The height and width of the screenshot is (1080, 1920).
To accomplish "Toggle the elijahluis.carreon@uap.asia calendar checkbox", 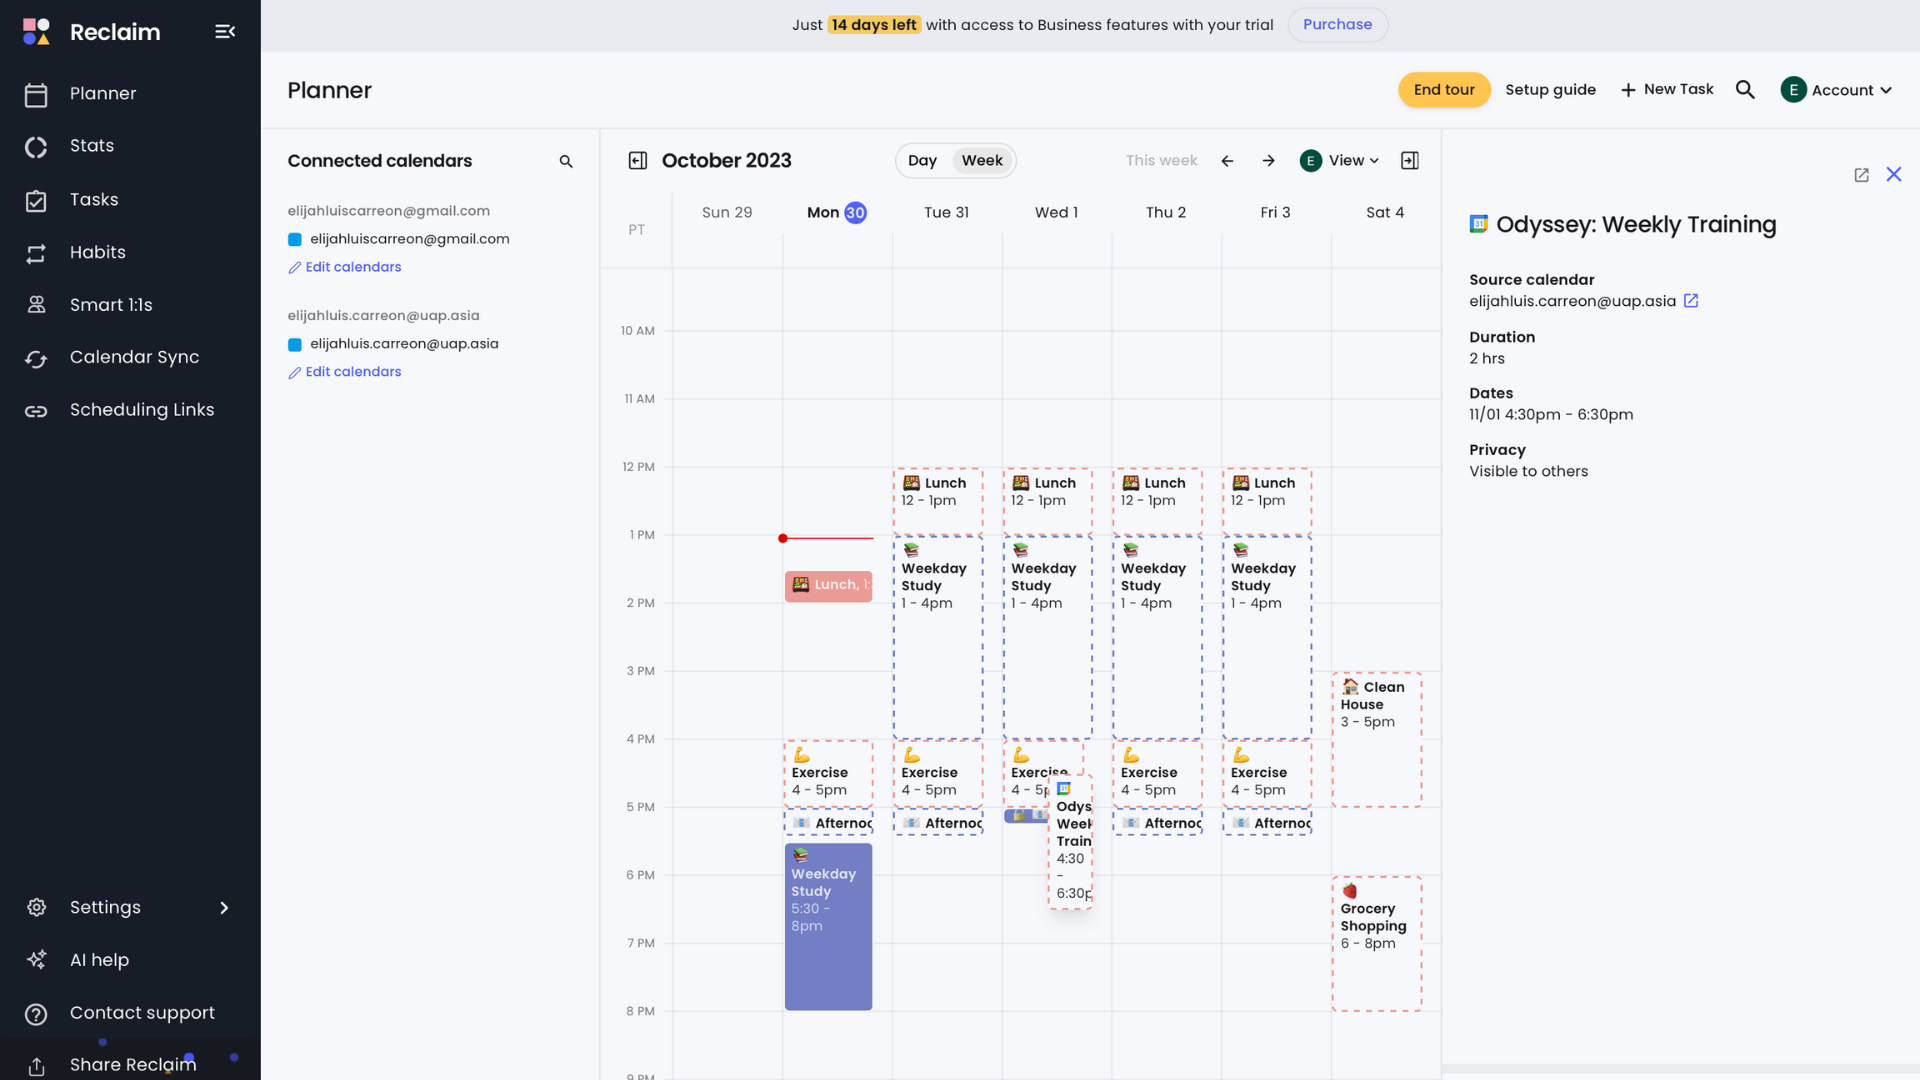I will coord(295,344).
